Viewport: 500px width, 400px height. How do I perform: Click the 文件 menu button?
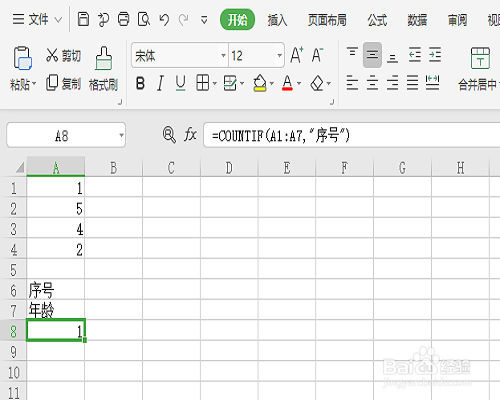31,20
